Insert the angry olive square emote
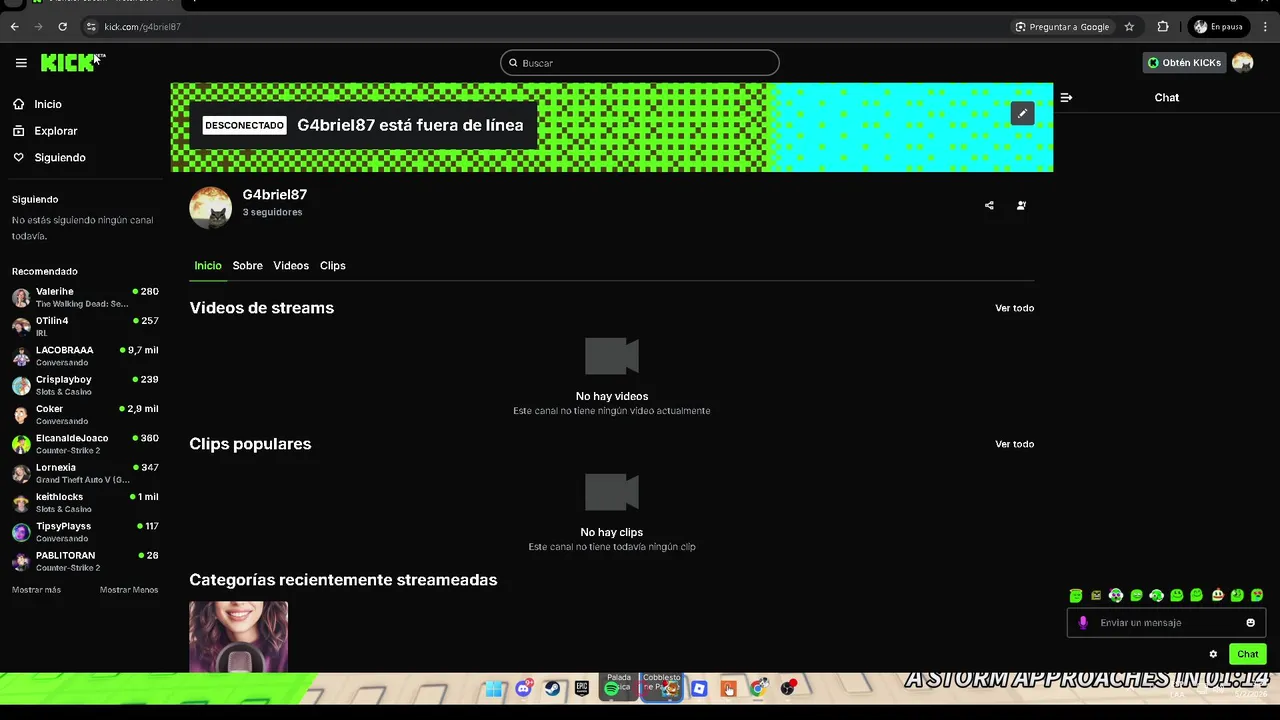 click(1096, 595)
